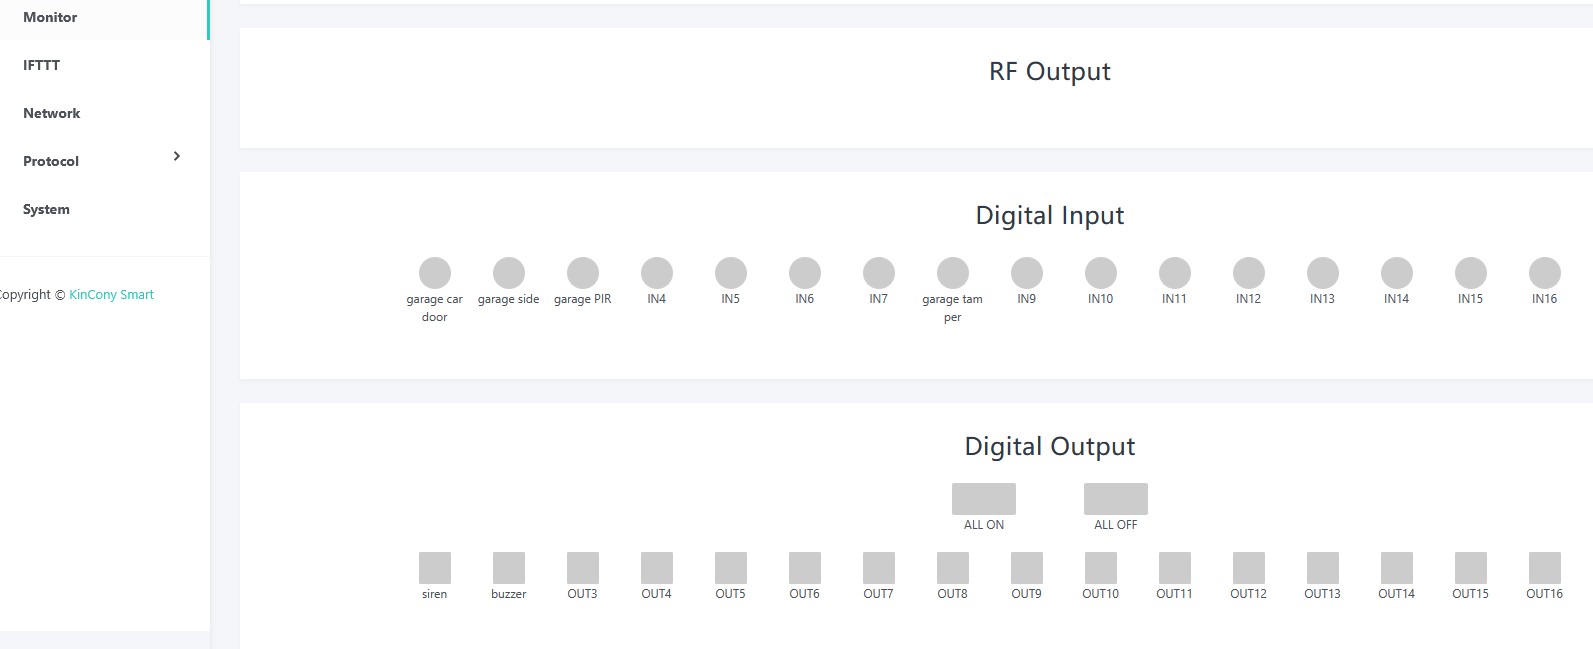Expand the Protocol submenu chevron
The height and width of the screenshot is (649, 1593).
pos(177,156)
